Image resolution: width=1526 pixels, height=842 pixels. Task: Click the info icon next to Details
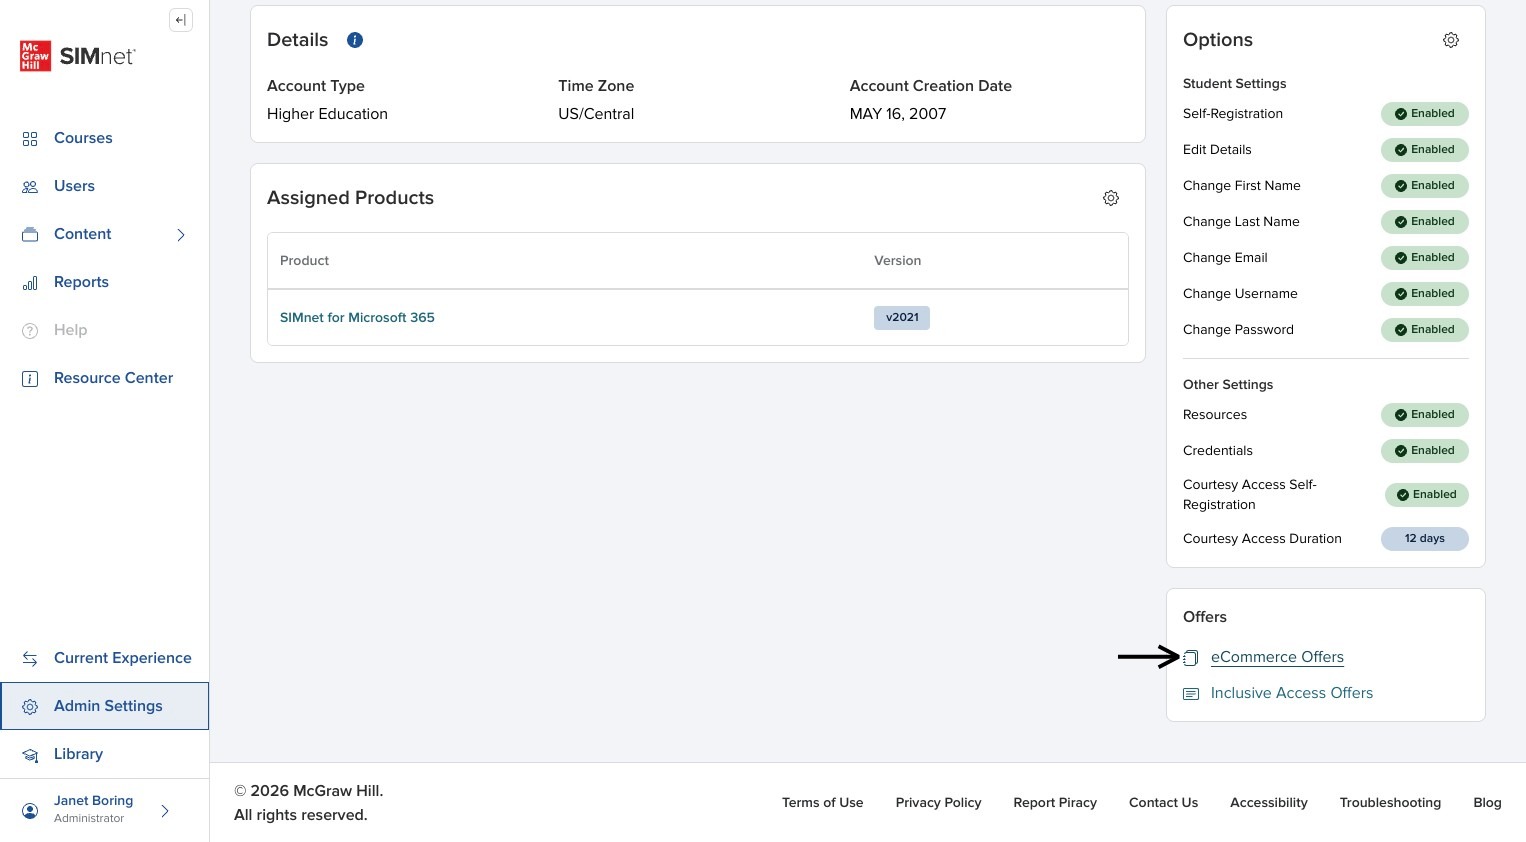point(355,40)
